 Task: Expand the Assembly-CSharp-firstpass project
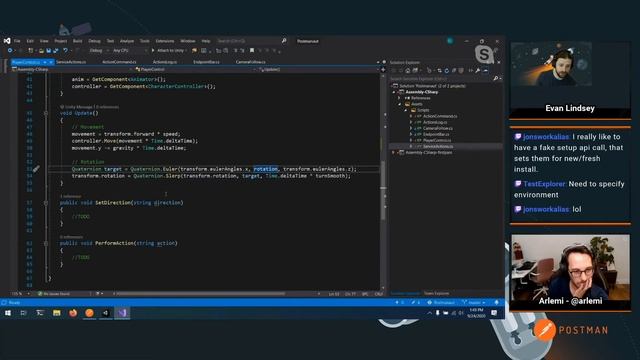394,153
